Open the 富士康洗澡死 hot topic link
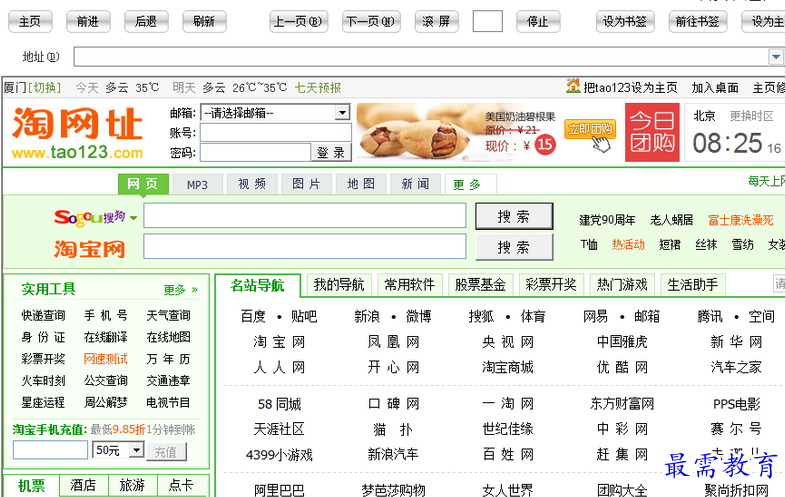The image size is (786, 497). point(741,220)
